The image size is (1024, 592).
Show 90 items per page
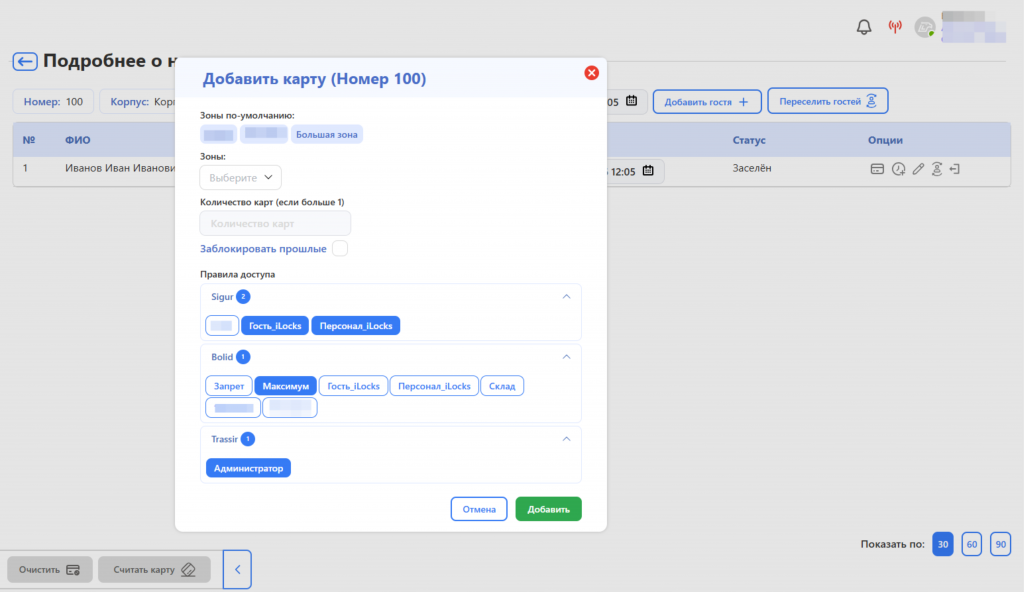pyautogui.click(x=1000, y=544)
